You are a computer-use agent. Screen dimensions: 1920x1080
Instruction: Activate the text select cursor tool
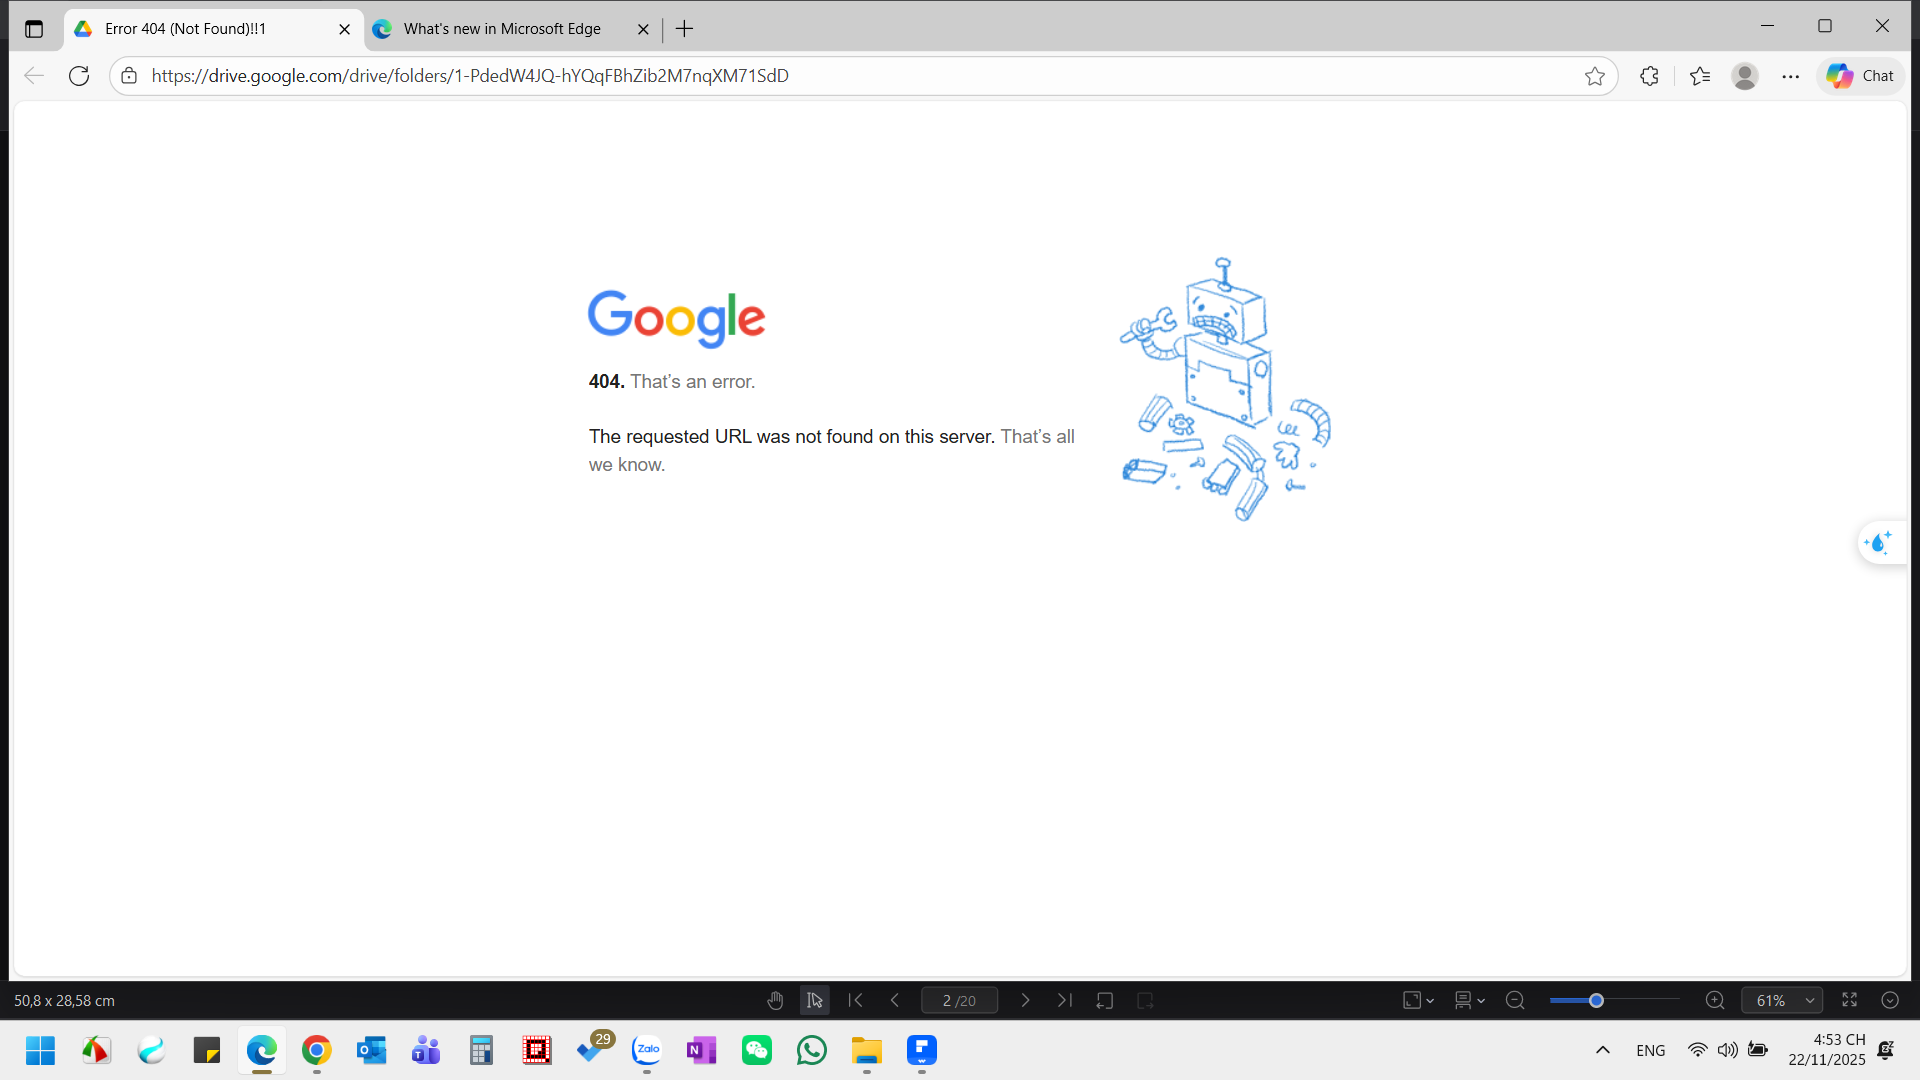pyautogui.click(x=815, y=1000)
